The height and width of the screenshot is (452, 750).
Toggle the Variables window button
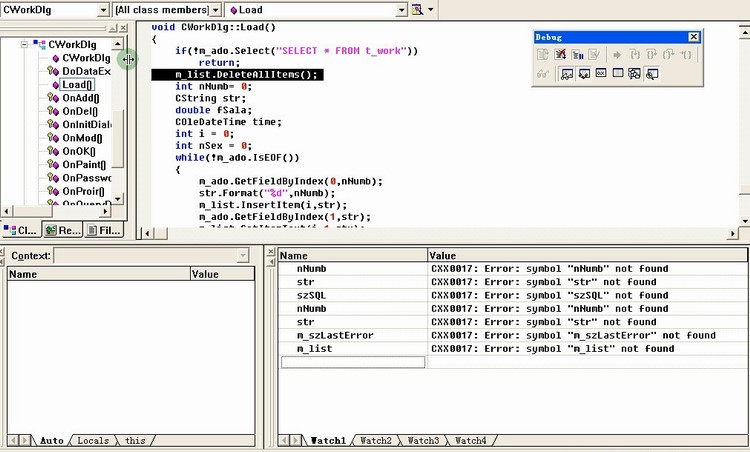coord(584,74)
